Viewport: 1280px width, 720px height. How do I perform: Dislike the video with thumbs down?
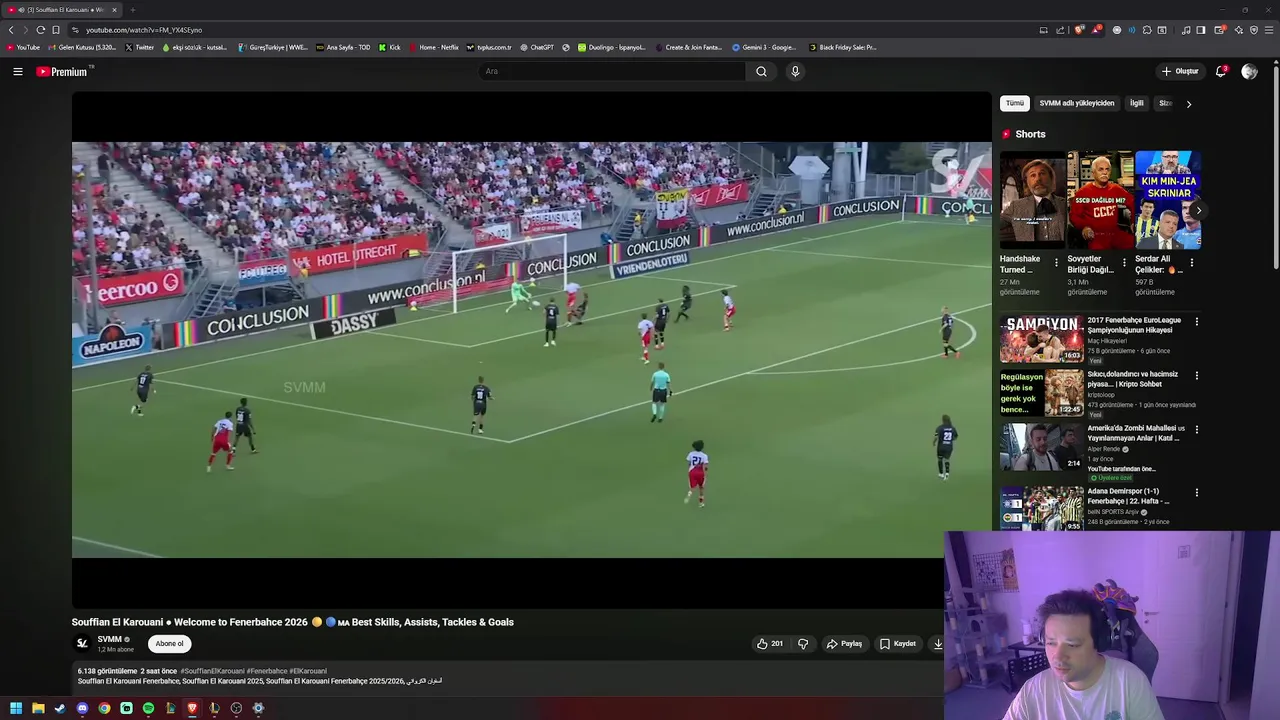coord(803,644)
